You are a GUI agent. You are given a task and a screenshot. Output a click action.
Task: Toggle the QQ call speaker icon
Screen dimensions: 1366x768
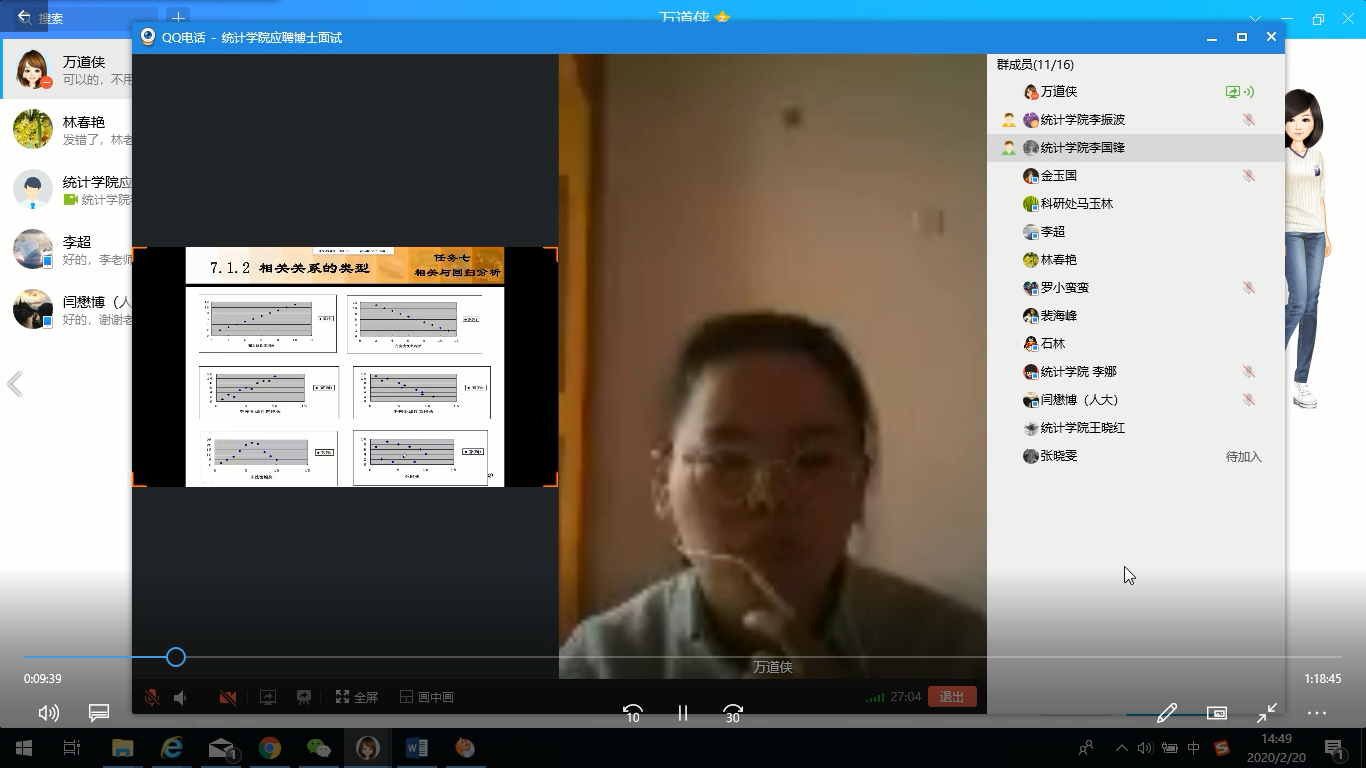click(x=181, y=698)
